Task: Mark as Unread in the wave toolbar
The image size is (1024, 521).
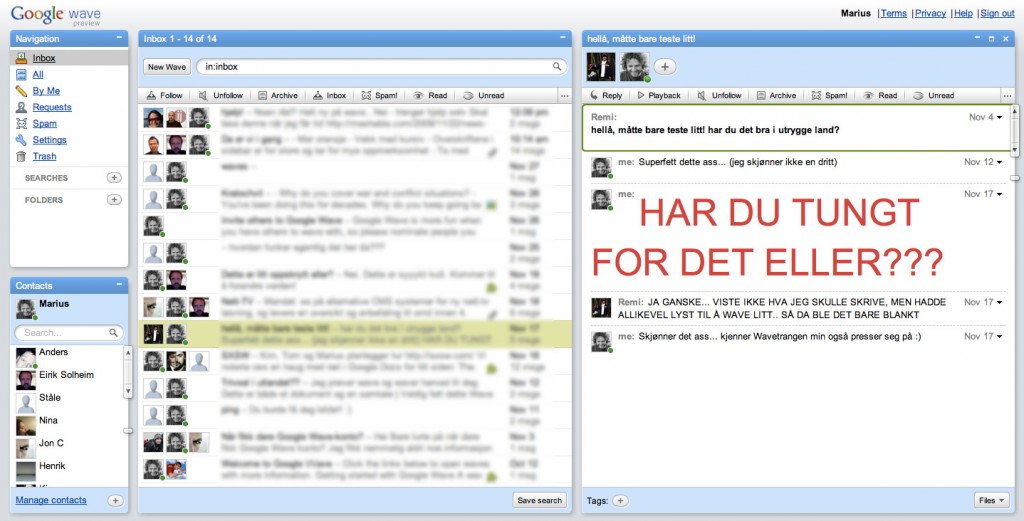Action: (933, 95)
